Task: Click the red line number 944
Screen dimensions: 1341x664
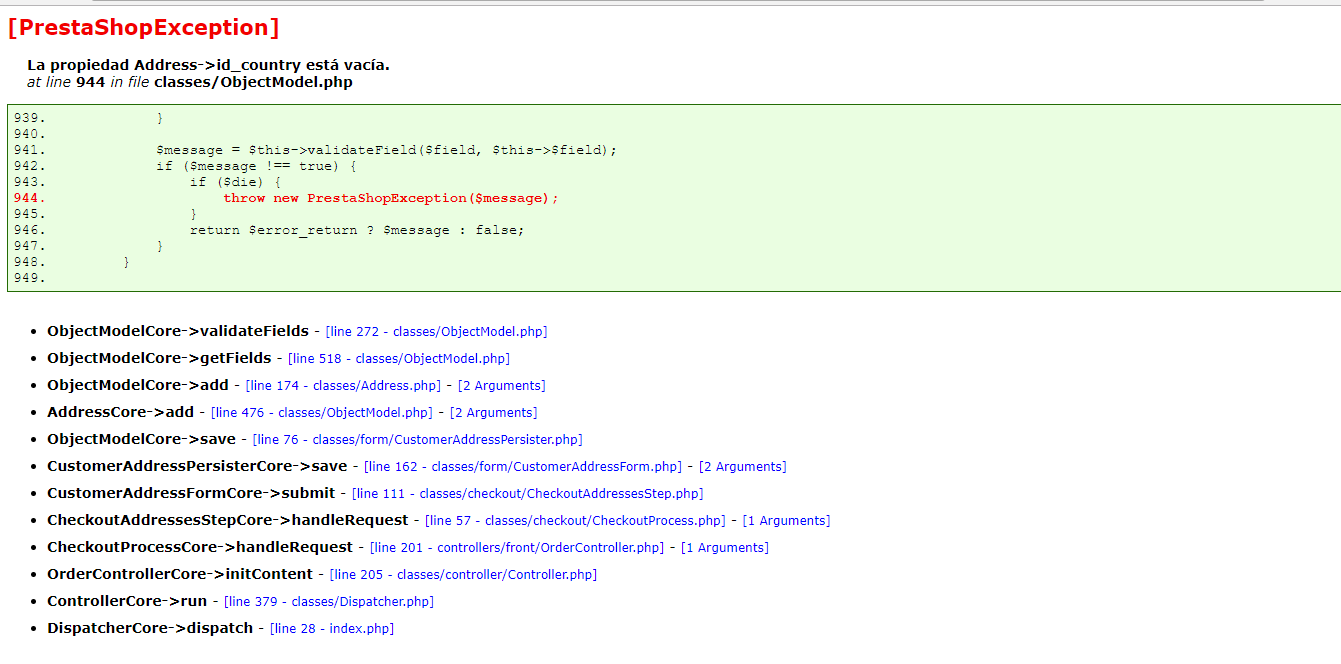Action: pyautogui.click(x=30, y=198)
